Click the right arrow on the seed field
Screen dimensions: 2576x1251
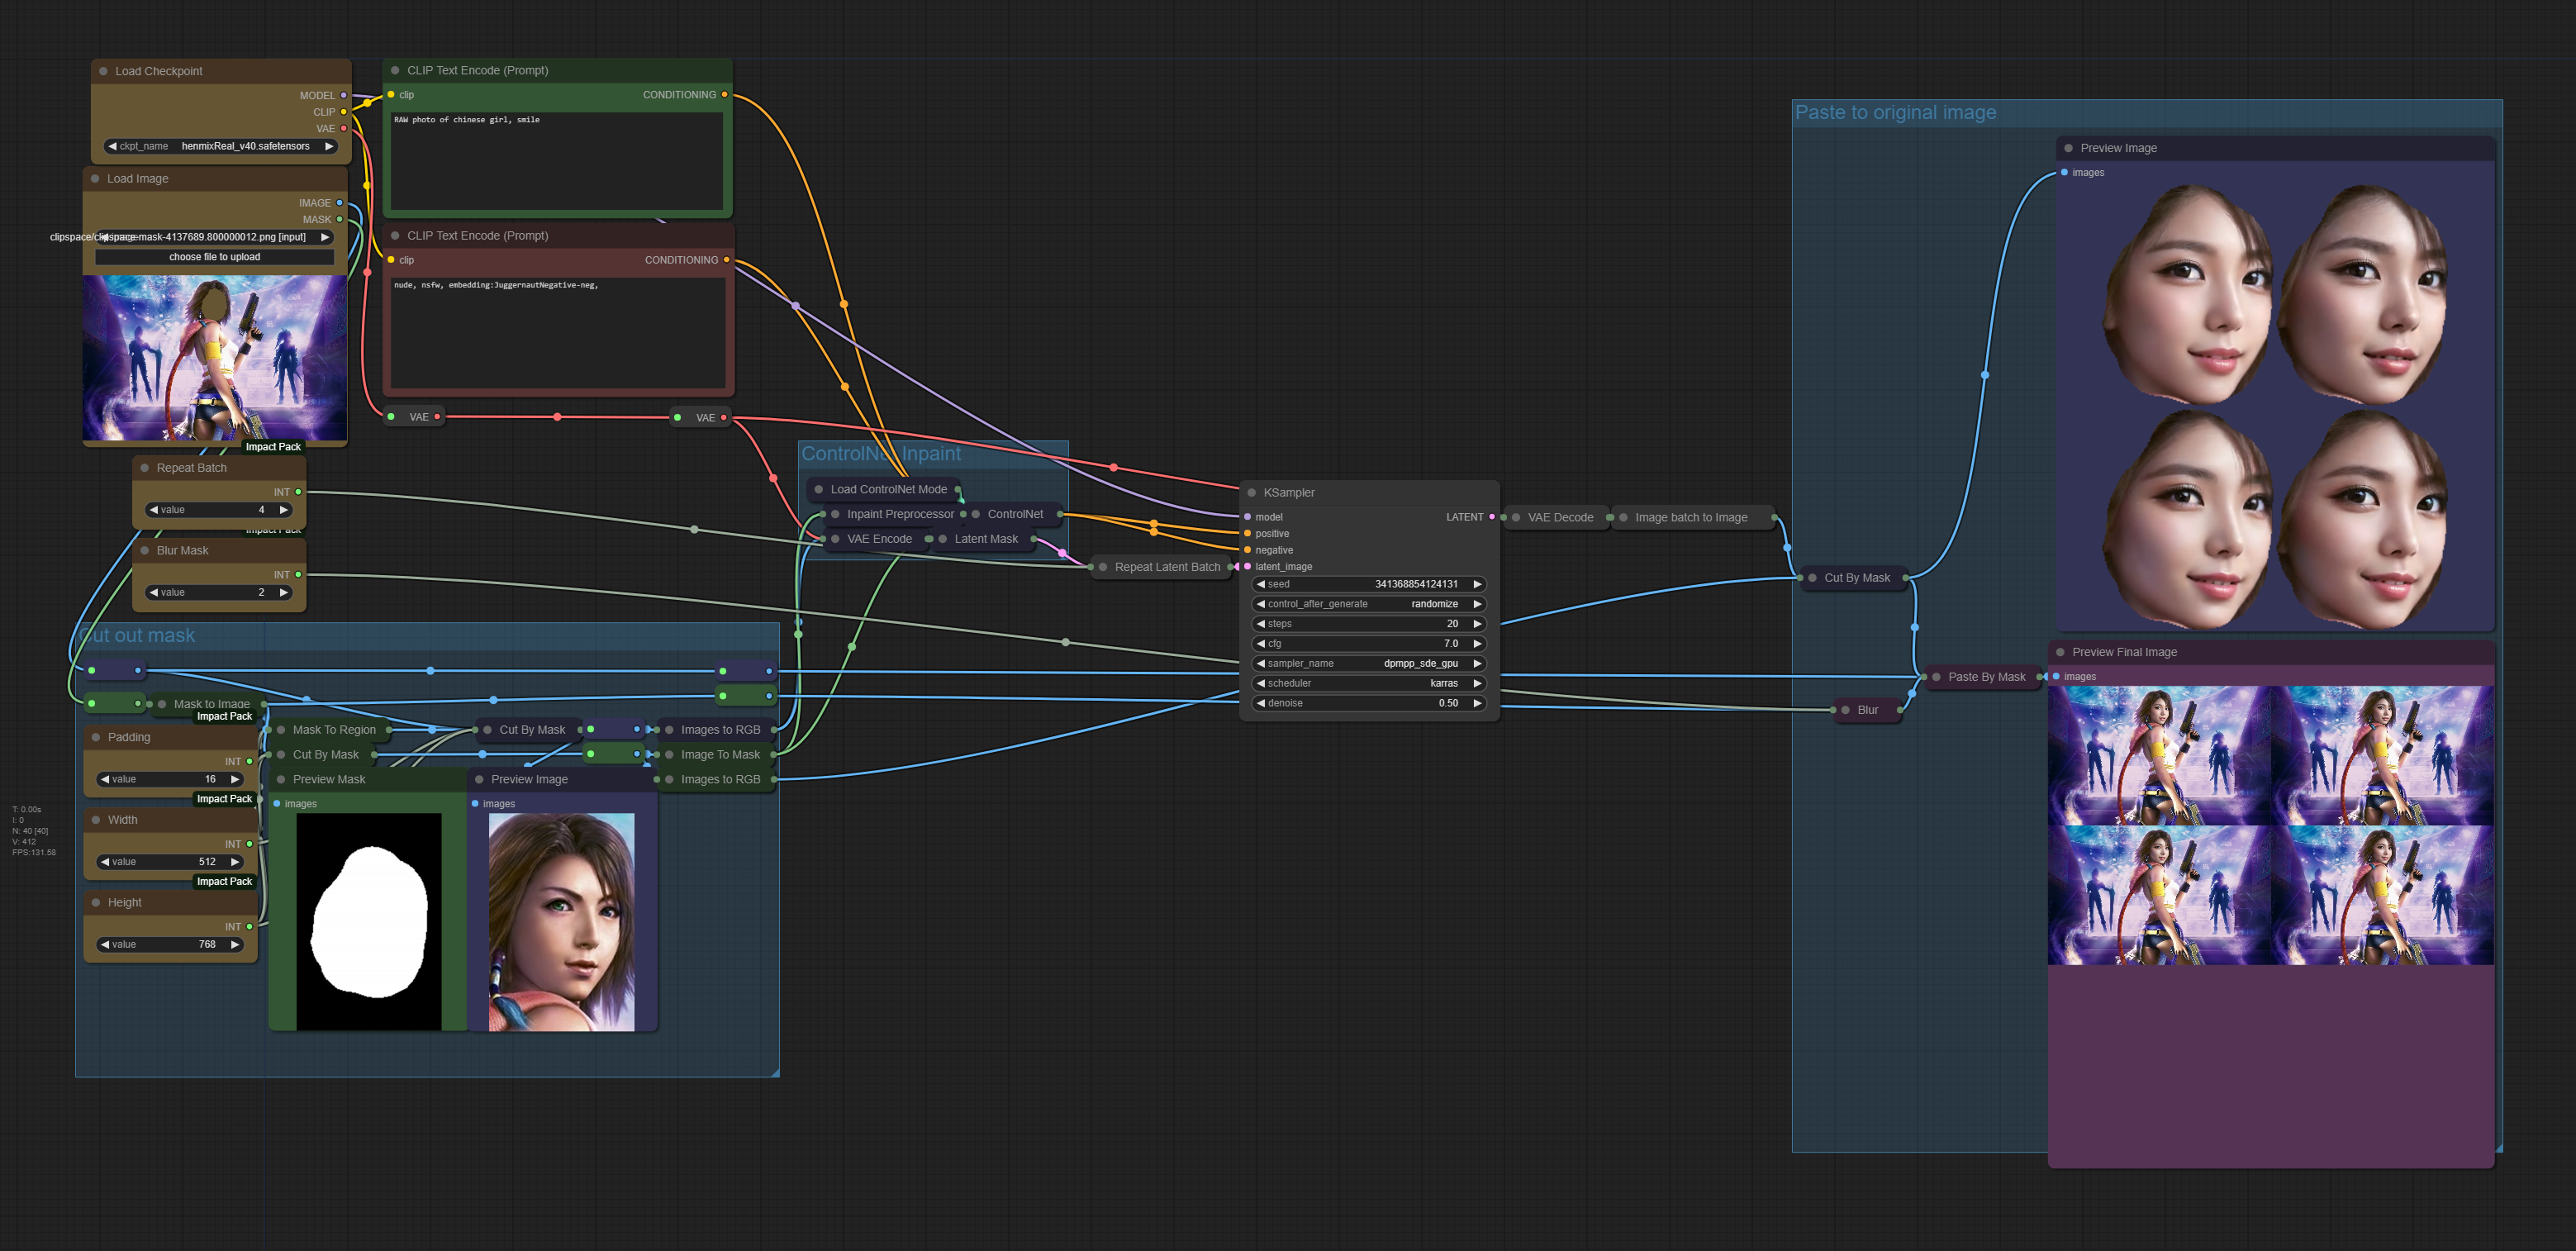pos(1477,584)
